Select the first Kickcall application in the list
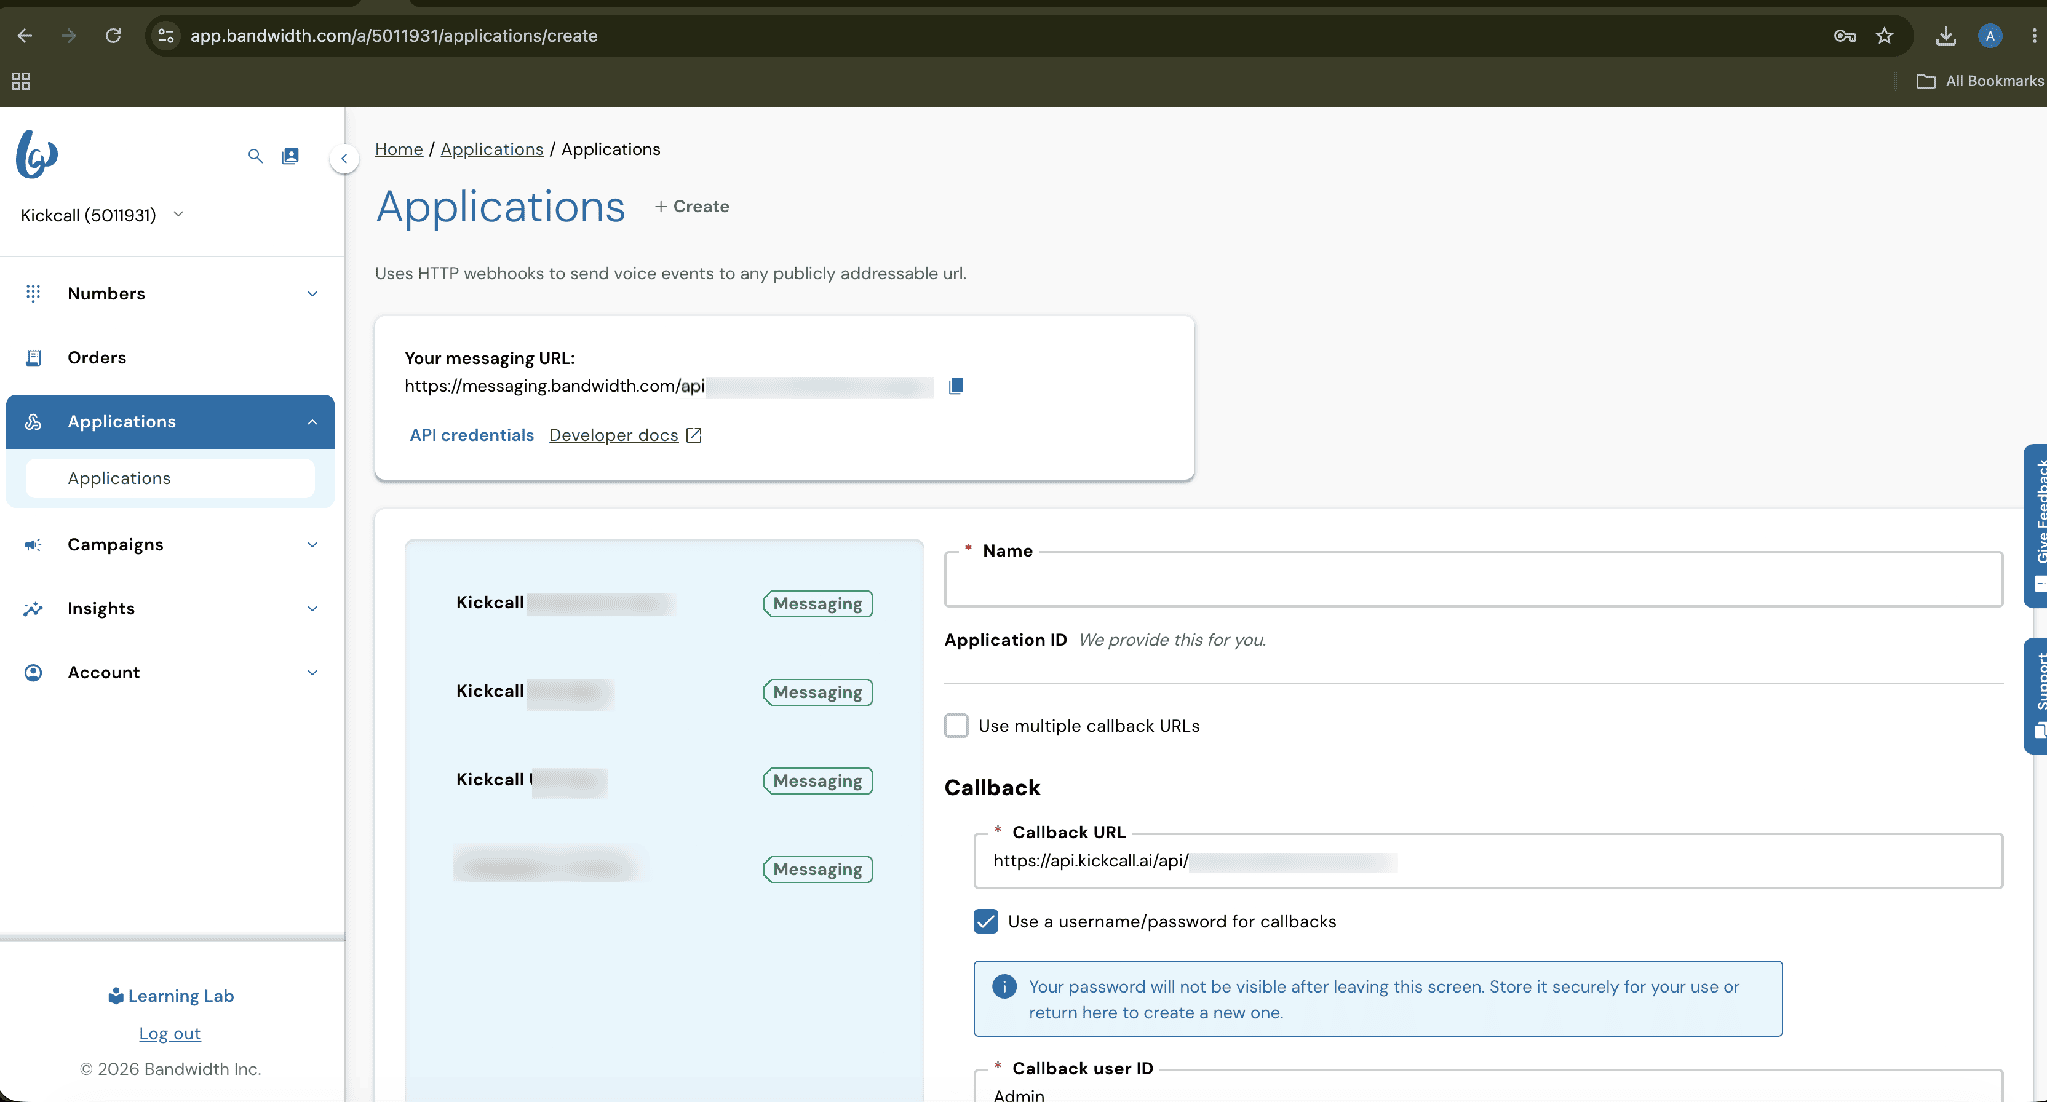The image size is (2047, 1102). point(664,603)
